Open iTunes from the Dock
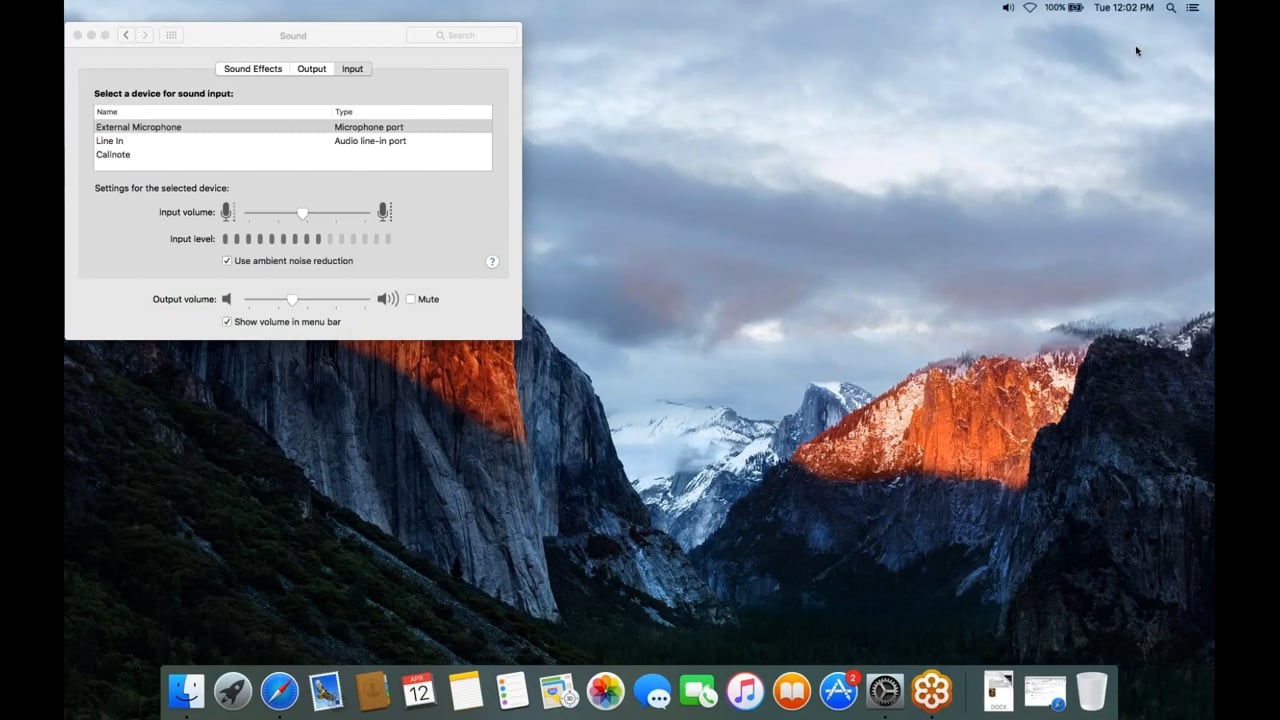This screenshot has height=720, width=1280. point(745,691)
